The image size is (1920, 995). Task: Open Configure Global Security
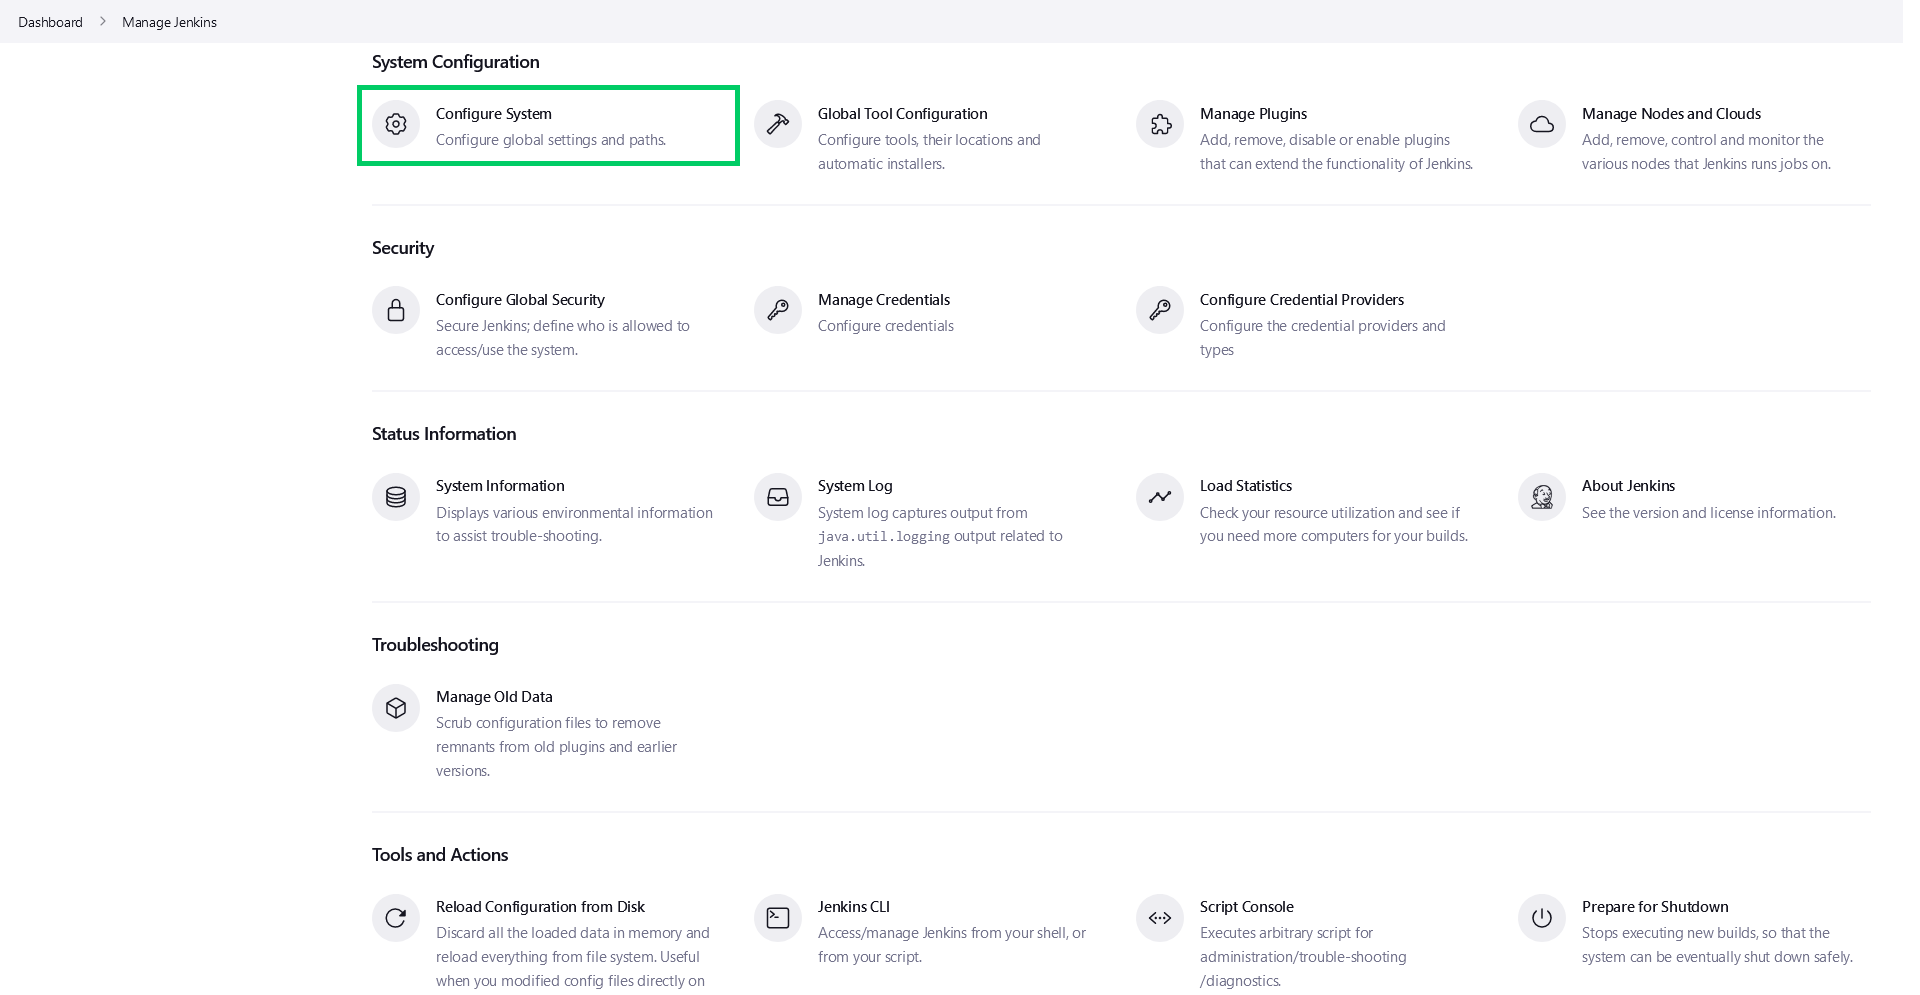pyautogui.click(x=520, y=300)
